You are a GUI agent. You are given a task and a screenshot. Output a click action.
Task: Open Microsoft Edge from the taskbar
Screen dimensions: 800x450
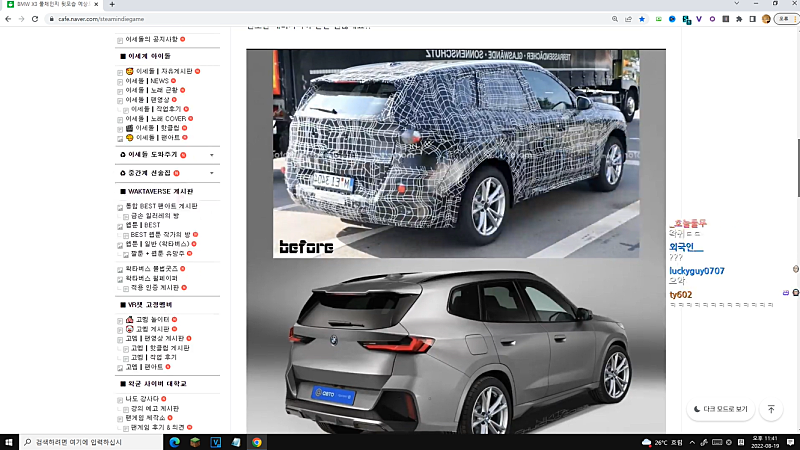pos(174,442)
